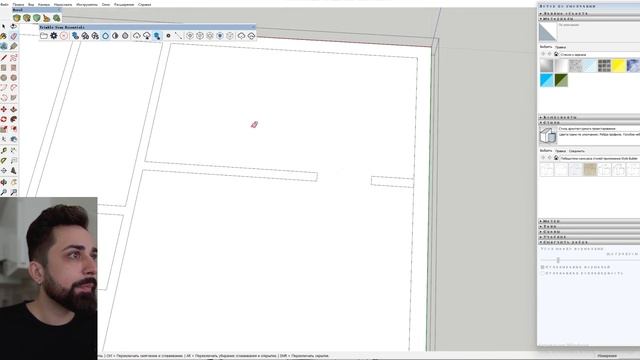This screenshot has width=640, height=360.
Task: Select the Circle tool
Action: (x=4, y=77)
